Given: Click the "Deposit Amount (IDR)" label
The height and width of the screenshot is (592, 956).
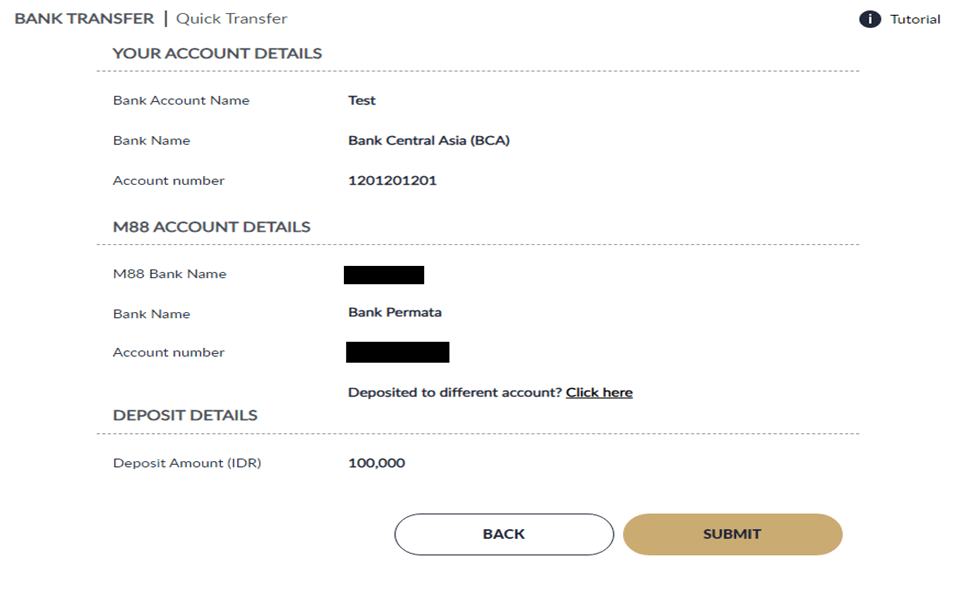Looking at the screenshot, I should tap(187, 463).
